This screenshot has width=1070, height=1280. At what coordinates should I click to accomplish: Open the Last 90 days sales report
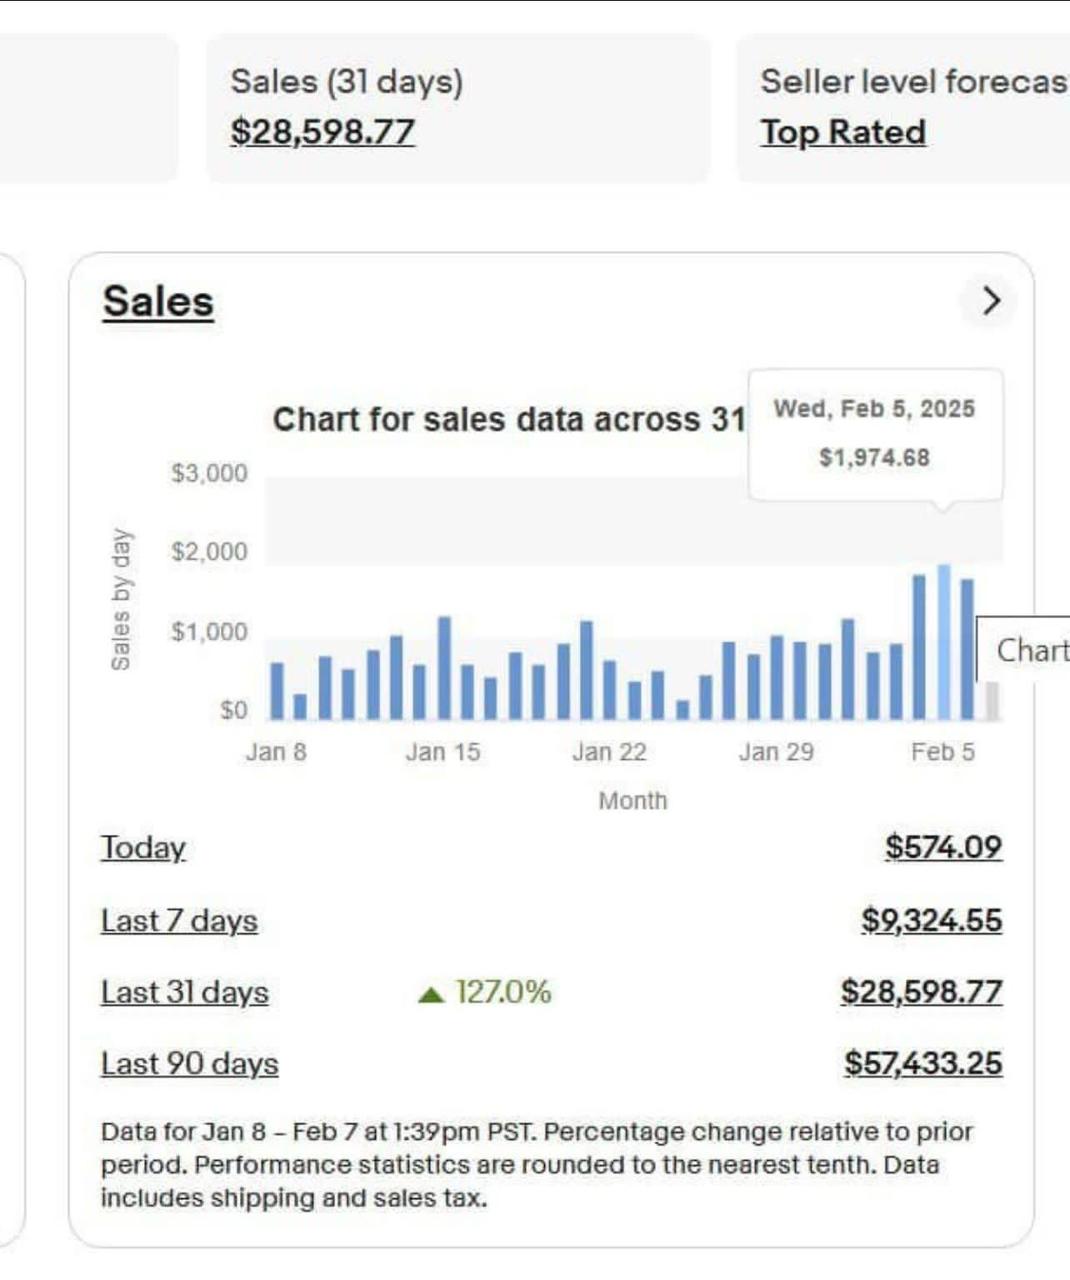tap(189, 1063)
